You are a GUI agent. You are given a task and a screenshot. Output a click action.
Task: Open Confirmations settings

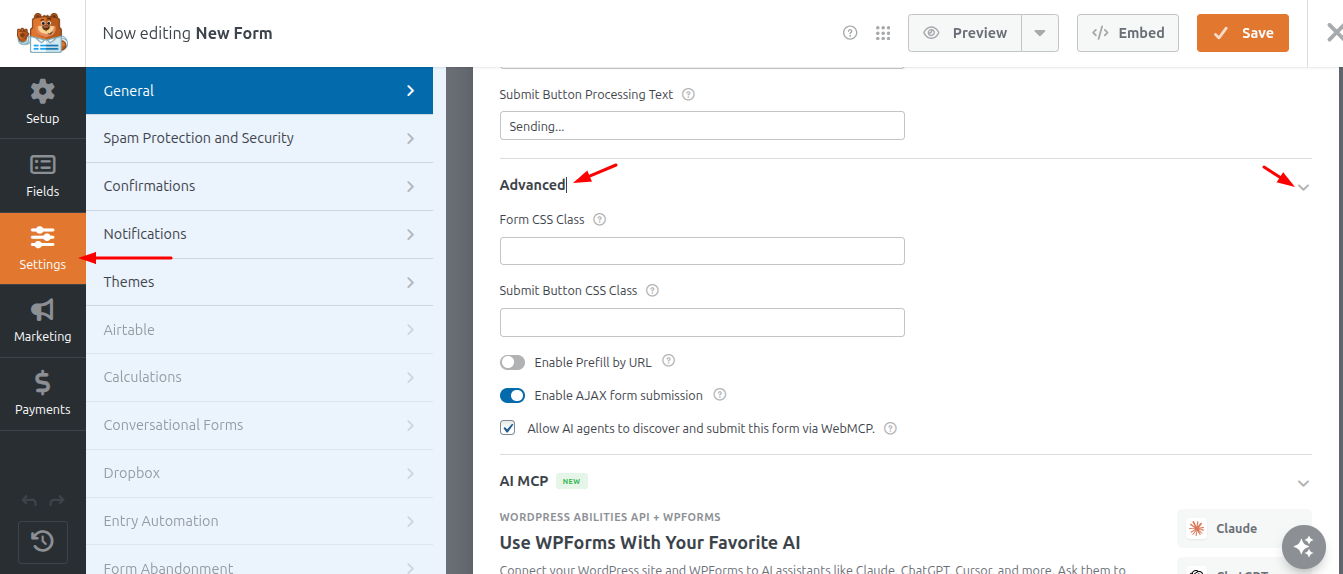[259, 186]
